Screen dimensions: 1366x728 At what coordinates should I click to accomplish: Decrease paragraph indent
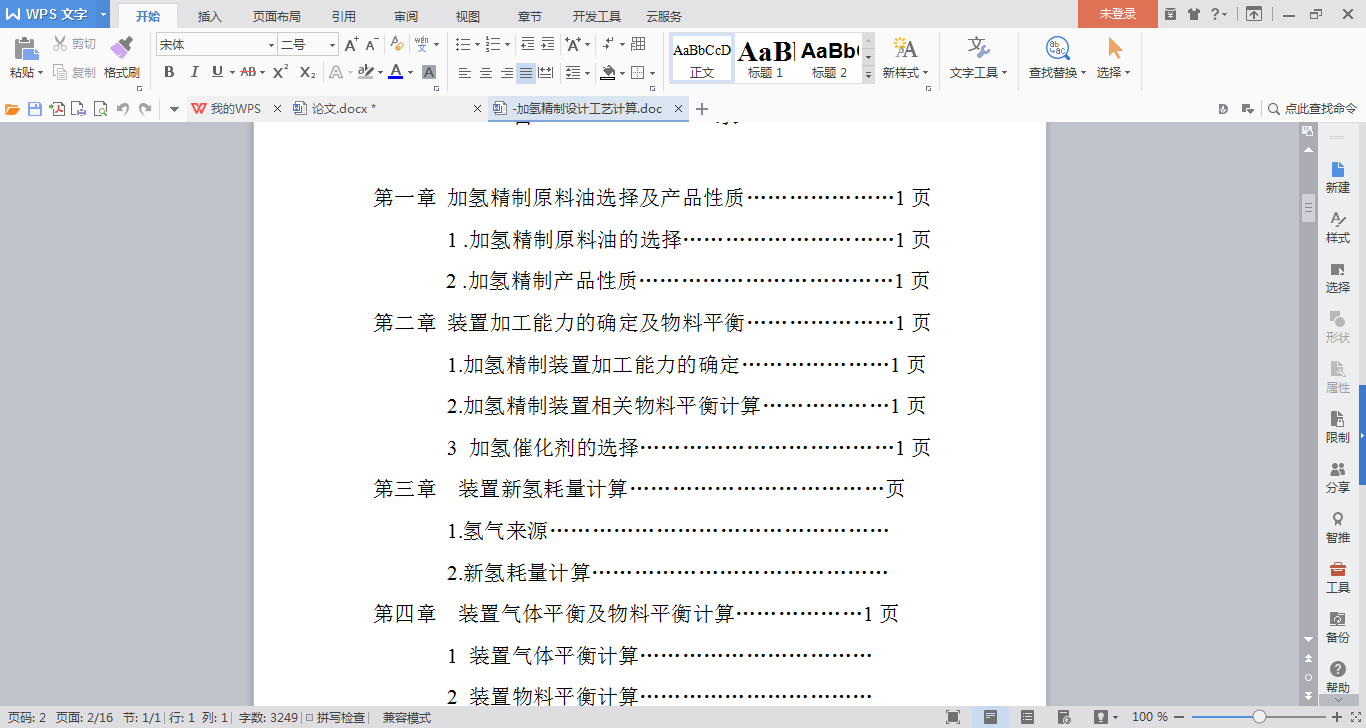[x=528, y=45]
